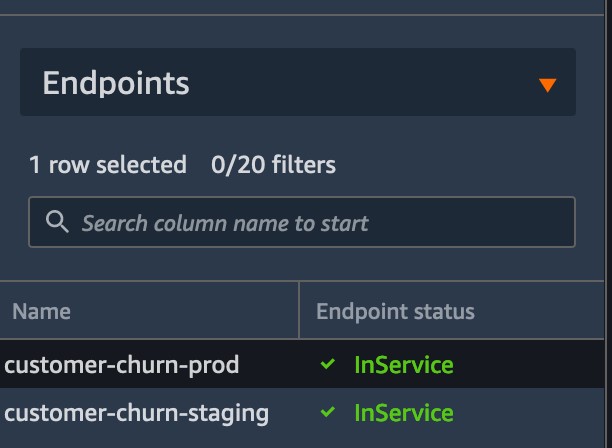Click the magnifier search icon
The width and height of the screenshot is (612, 448).
pyautogui.click(x=57, y=222)
